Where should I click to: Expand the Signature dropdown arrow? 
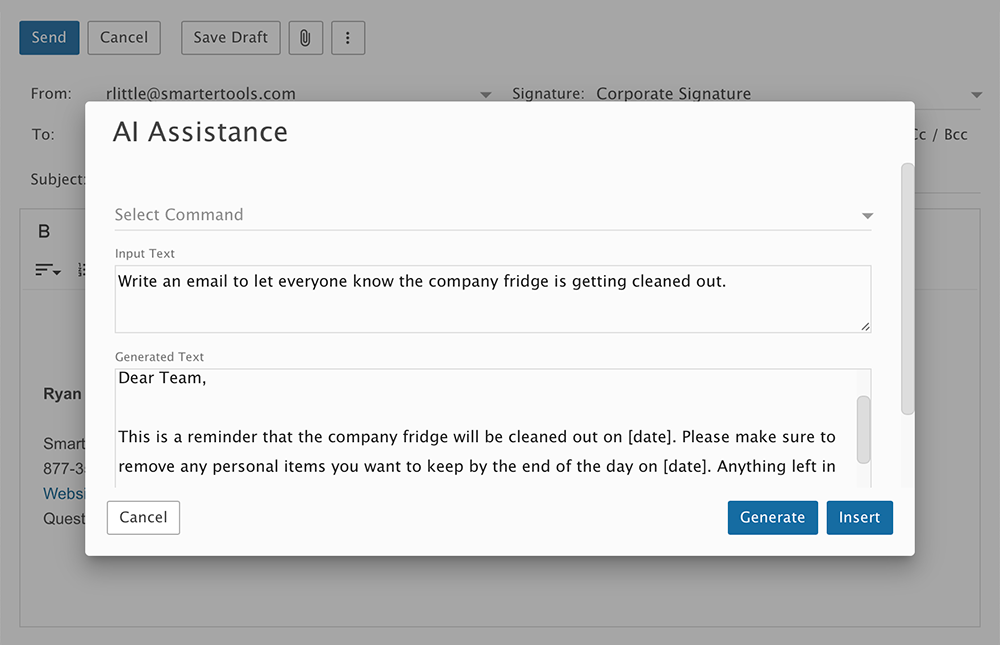click(x=976, y=95)
